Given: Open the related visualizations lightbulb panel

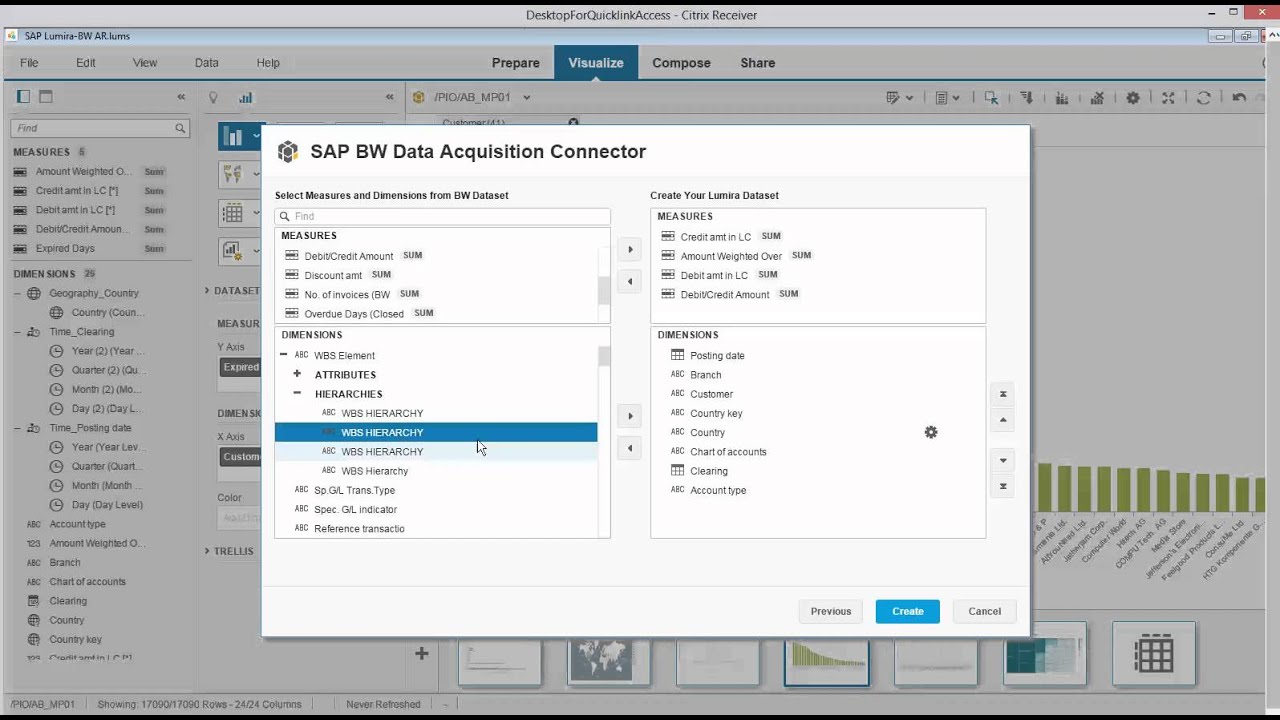Looking at the screenshot, I should [213, 98].
